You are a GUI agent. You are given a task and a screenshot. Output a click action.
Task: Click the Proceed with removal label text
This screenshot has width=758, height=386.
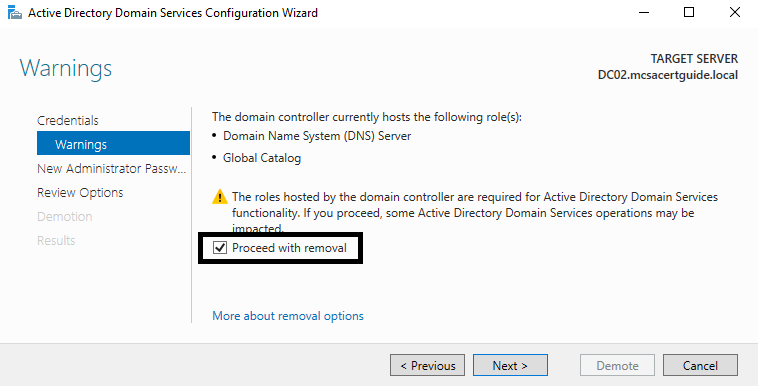click(x=289, y=248)
